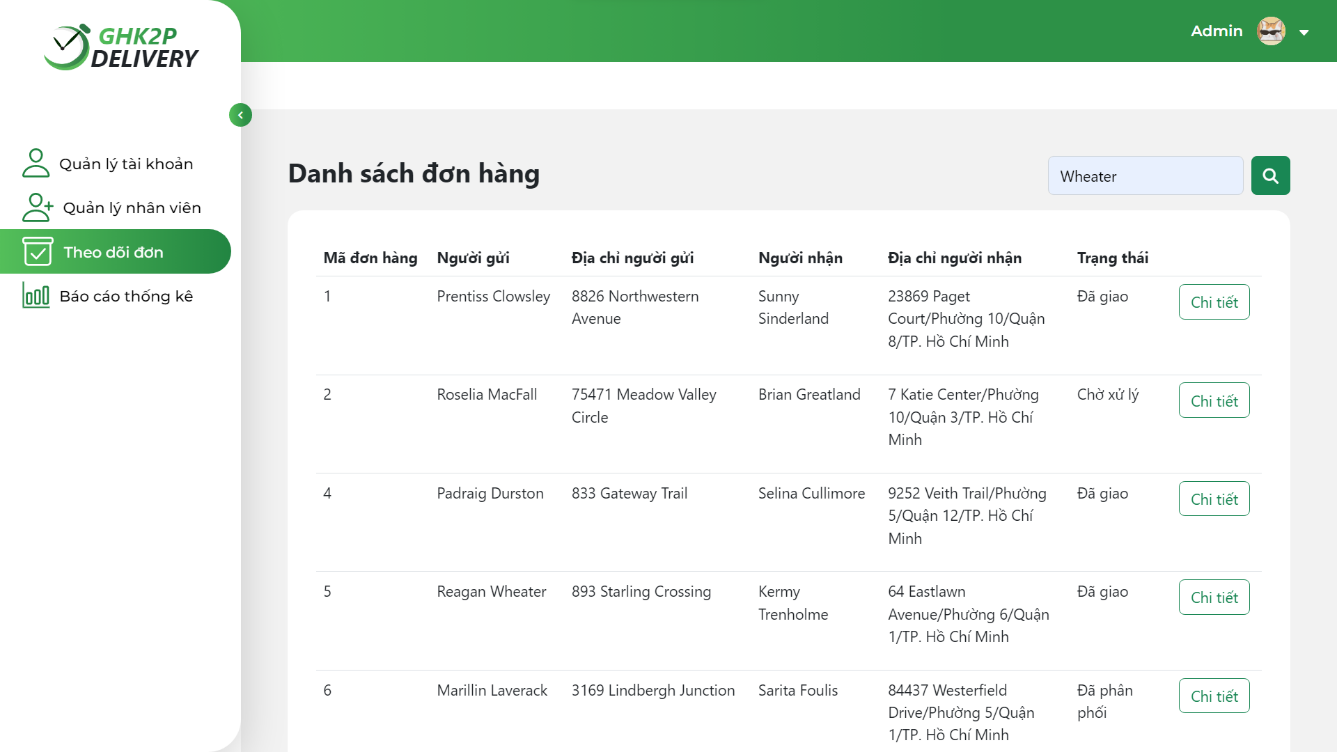
Task: Show Chi tiết for Reagan Wheater's order
Action: [1214, 597]
